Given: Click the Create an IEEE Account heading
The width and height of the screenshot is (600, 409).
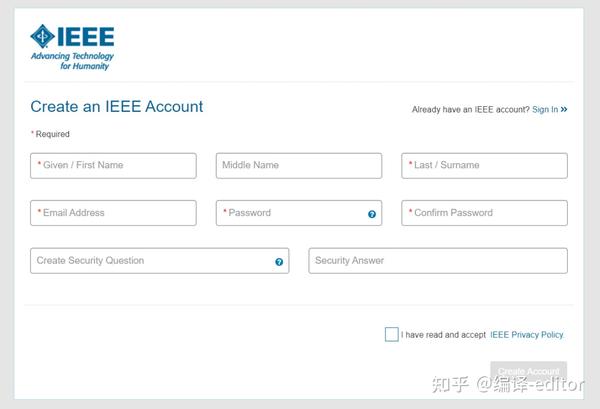Looking at the screenshot, I should 117,106.
